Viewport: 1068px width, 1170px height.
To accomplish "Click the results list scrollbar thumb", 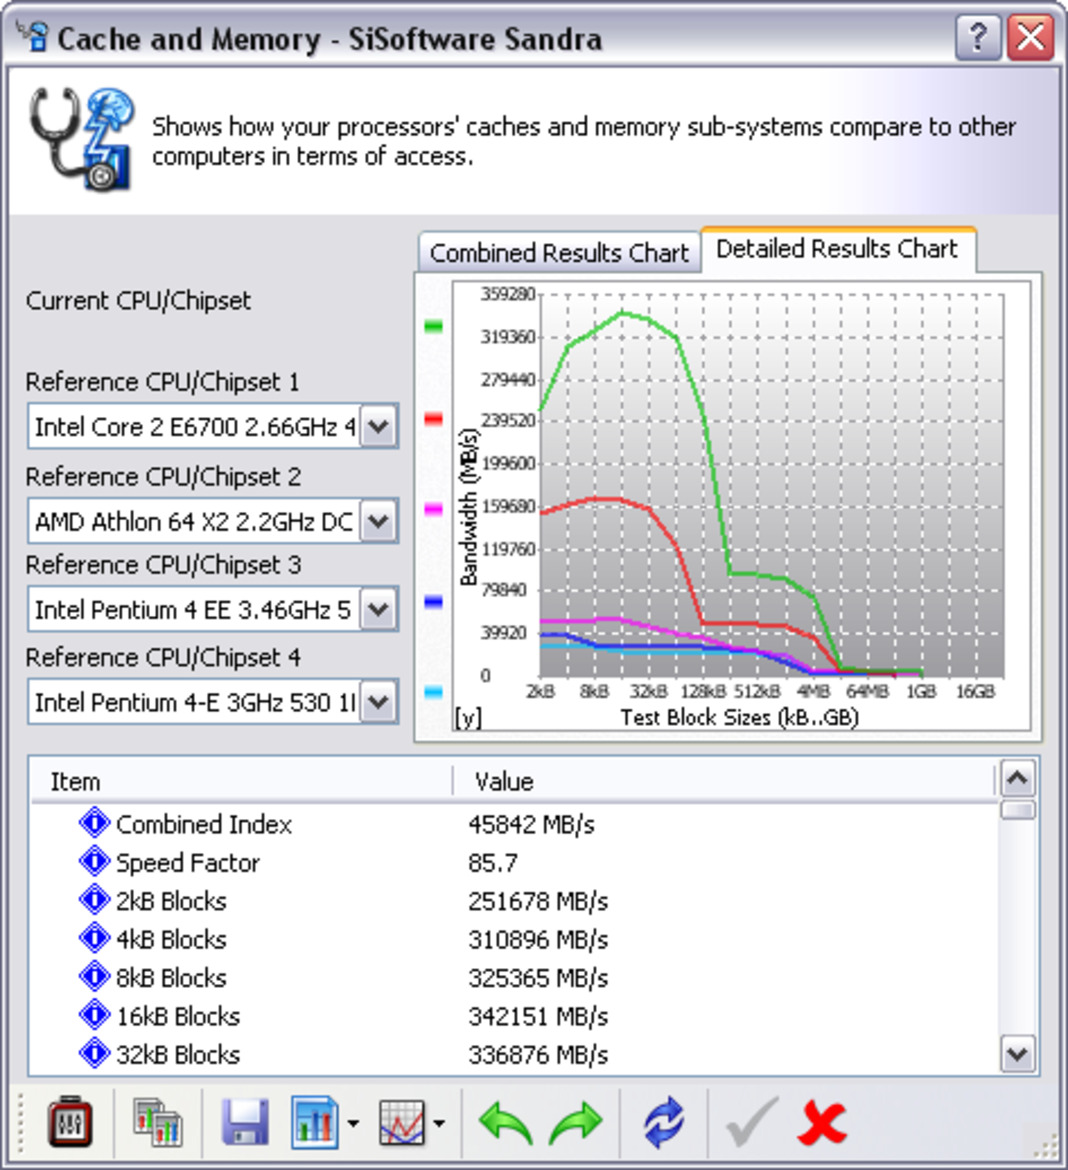I will point(1018,810).
